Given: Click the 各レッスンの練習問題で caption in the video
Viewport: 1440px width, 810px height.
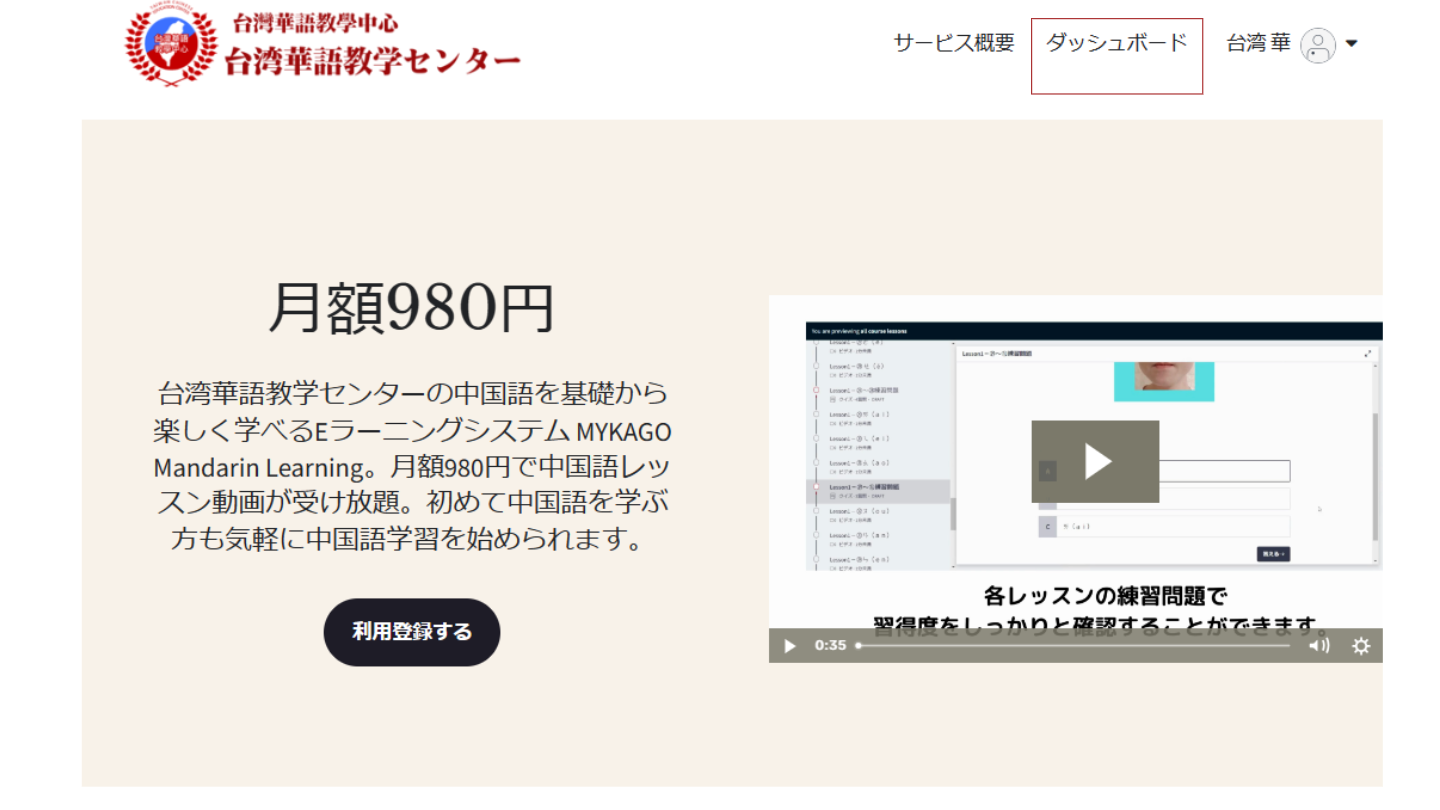Looking at the screenshot, I should (x=1104, y=597).
